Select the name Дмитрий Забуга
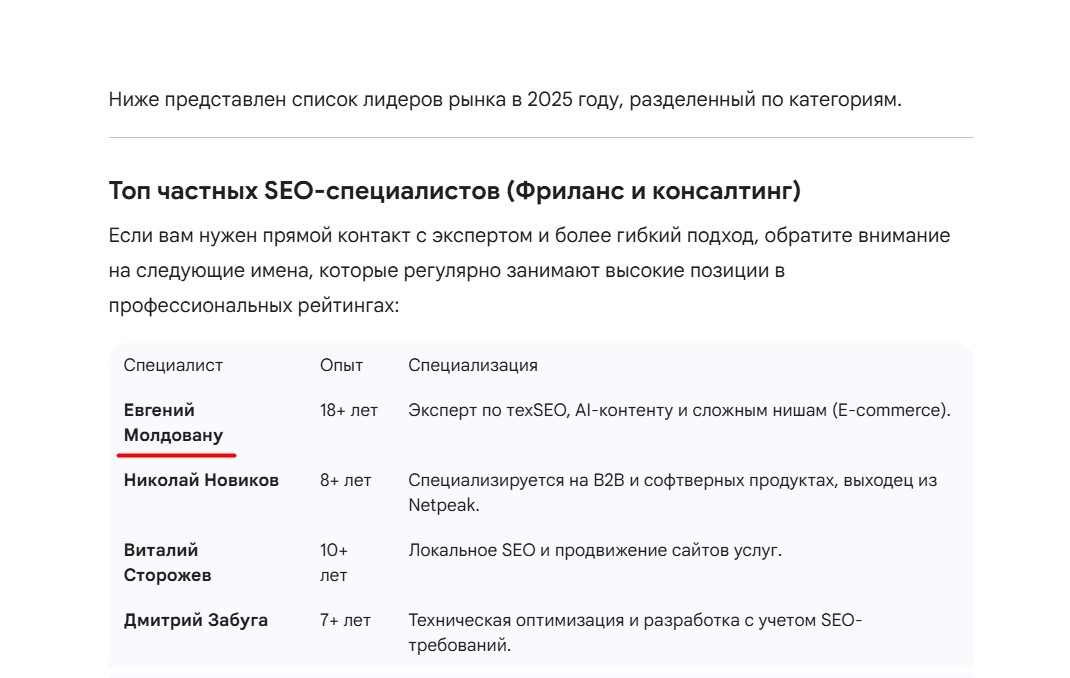 pyautogui.click(x=196, y=620)
